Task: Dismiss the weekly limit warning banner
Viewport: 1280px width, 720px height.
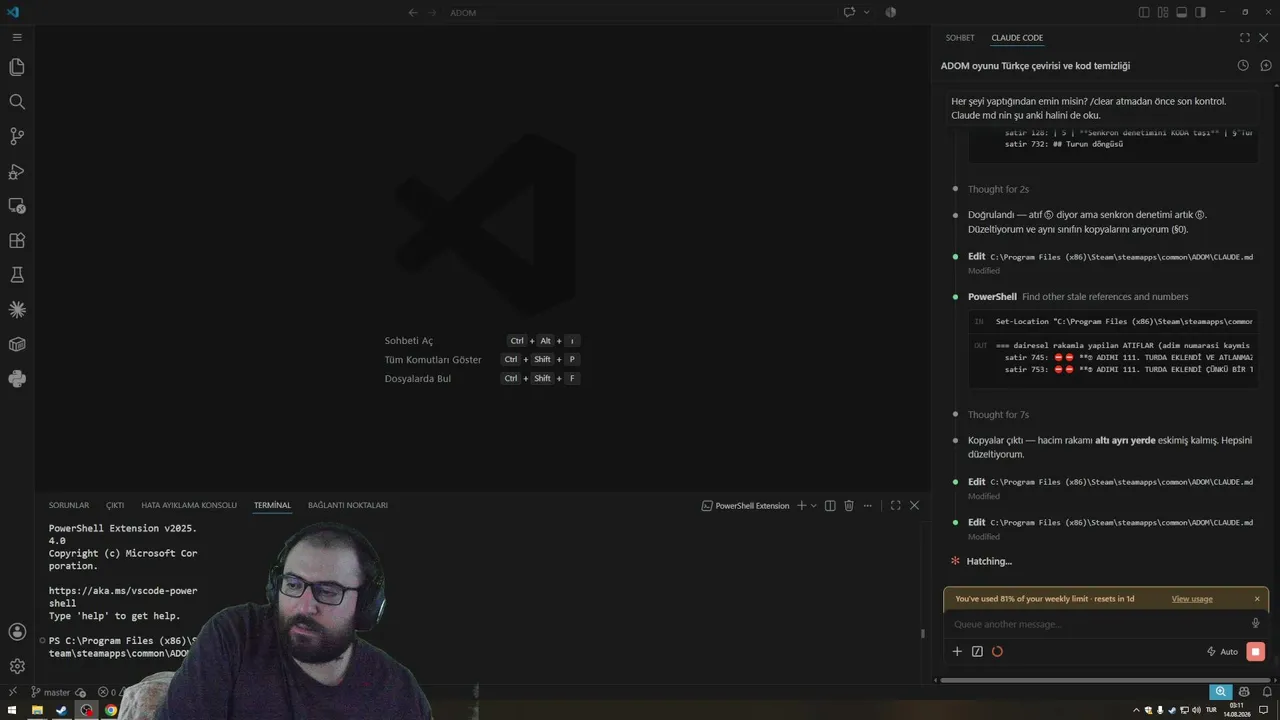Action: 1257,599
